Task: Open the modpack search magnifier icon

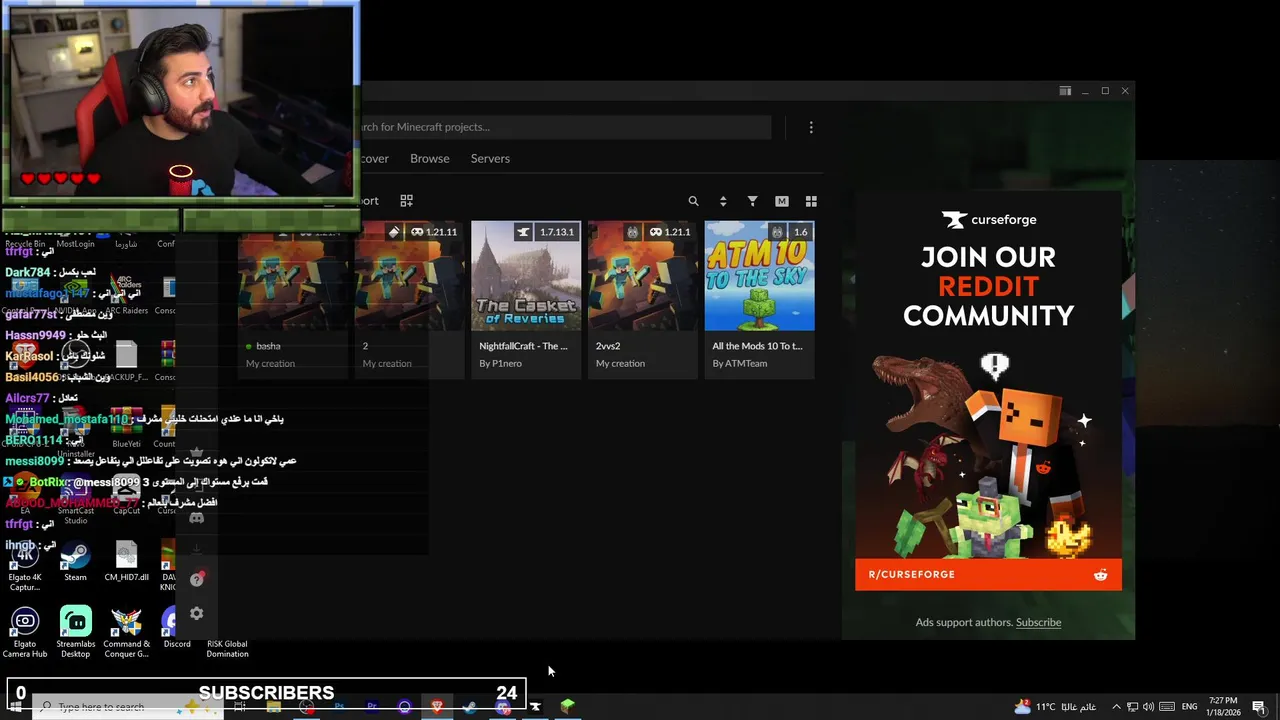Action: click(x=693, y=201)
